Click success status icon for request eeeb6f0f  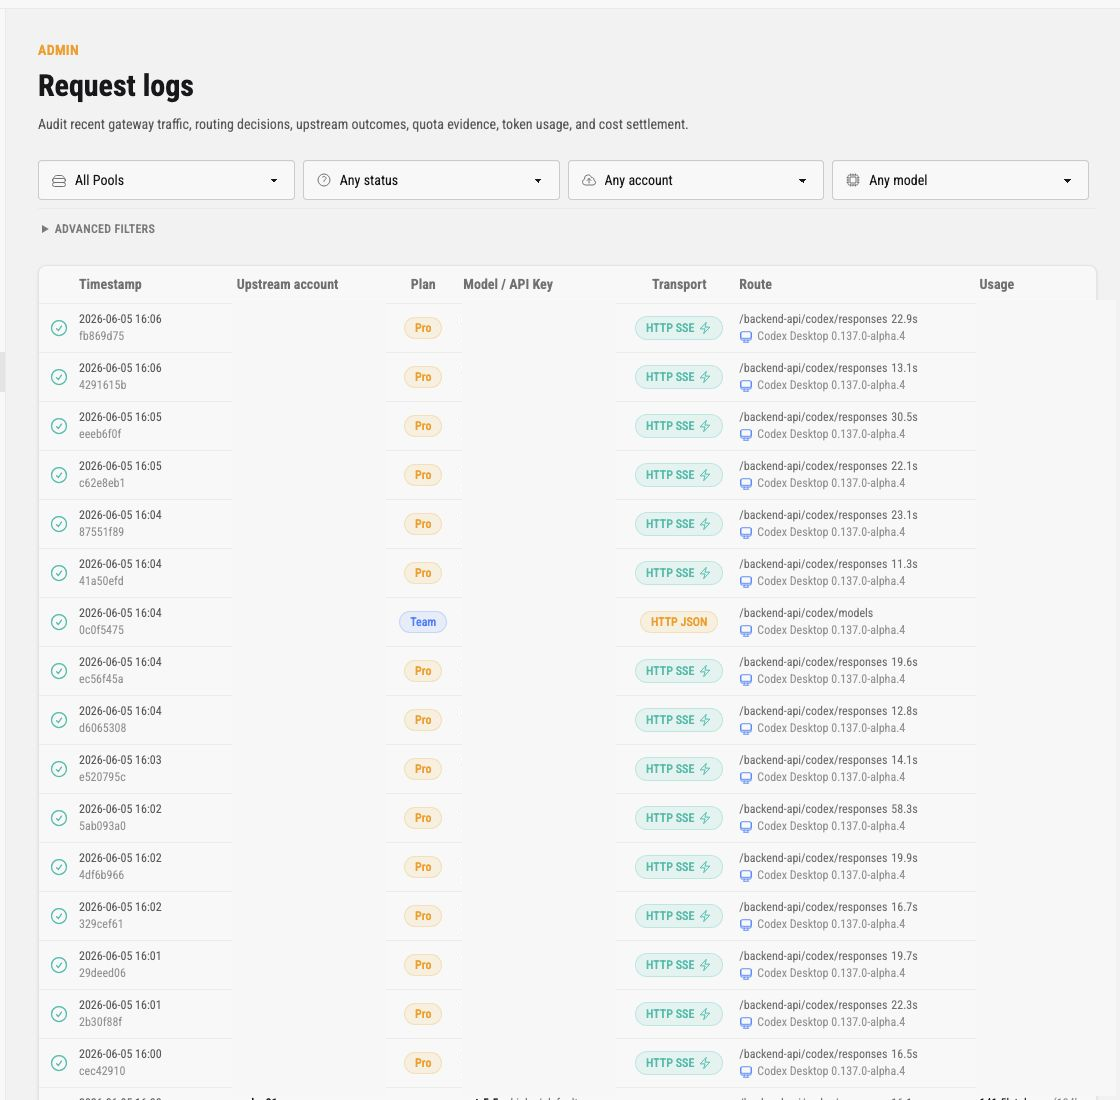point(59,426)
